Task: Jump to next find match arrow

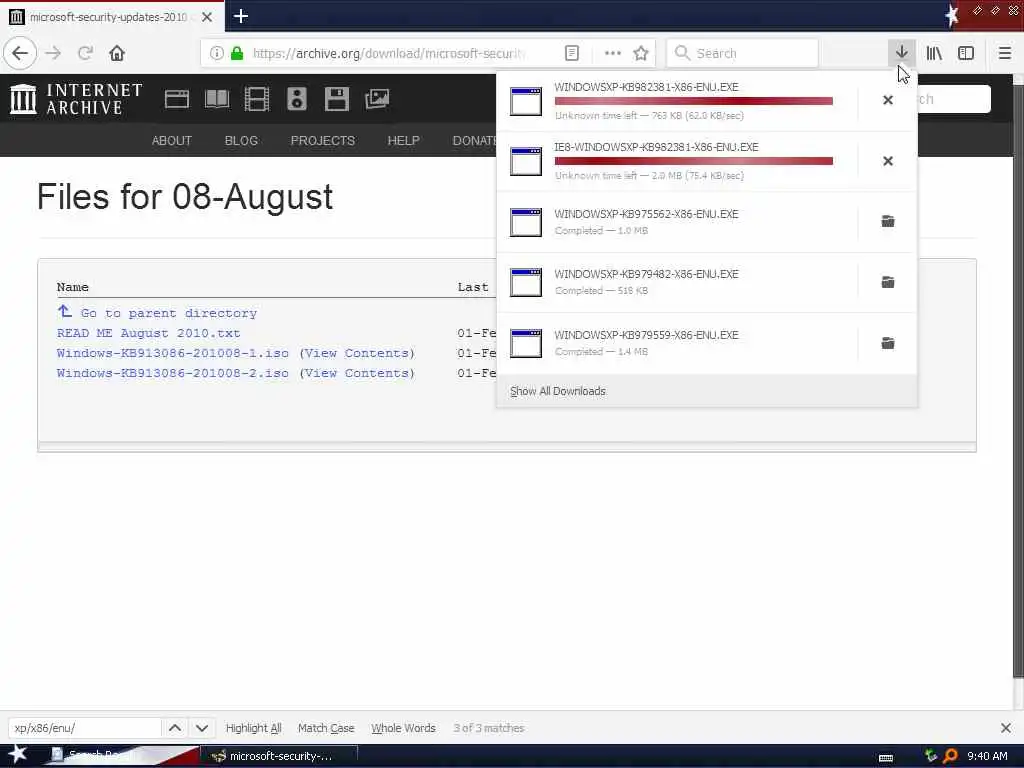Action: click(x=202, y=728)
